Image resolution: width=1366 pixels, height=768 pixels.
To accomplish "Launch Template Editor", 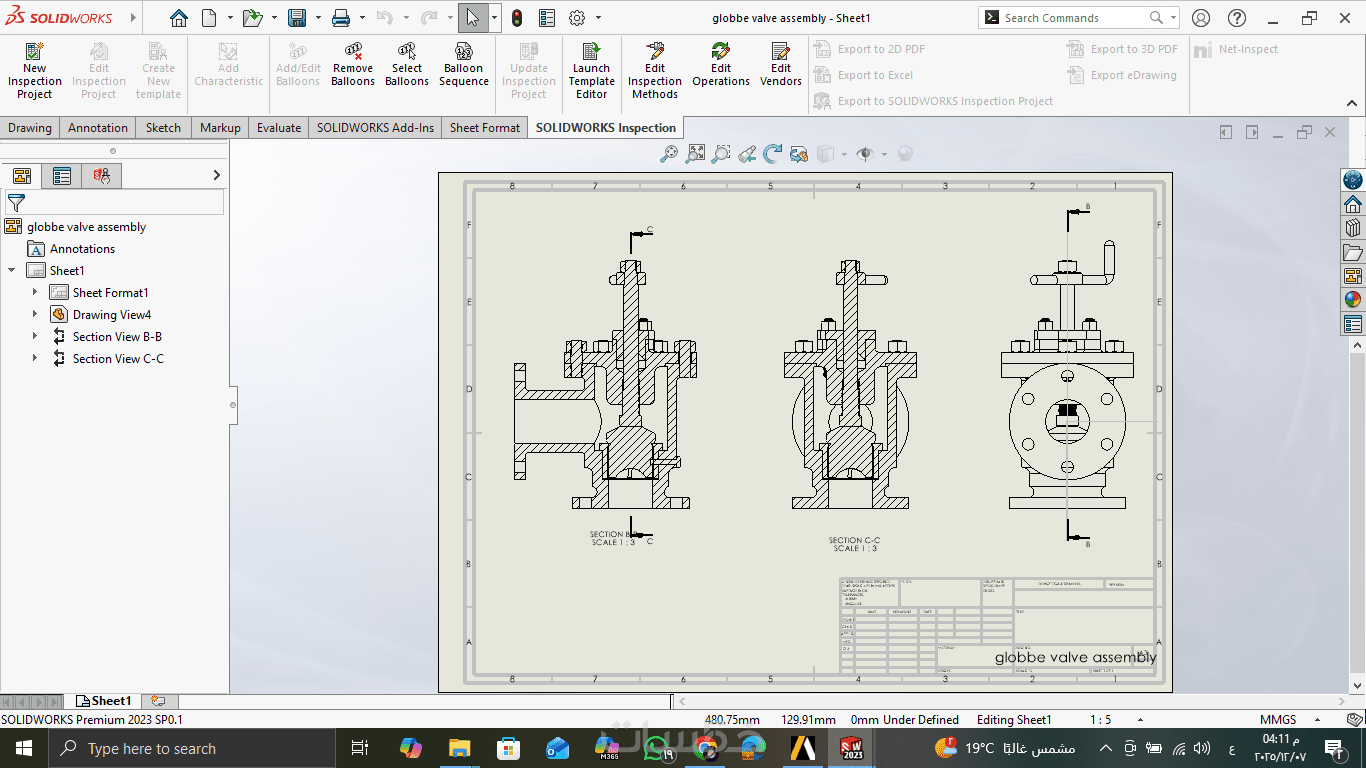I will pos(591,70).
